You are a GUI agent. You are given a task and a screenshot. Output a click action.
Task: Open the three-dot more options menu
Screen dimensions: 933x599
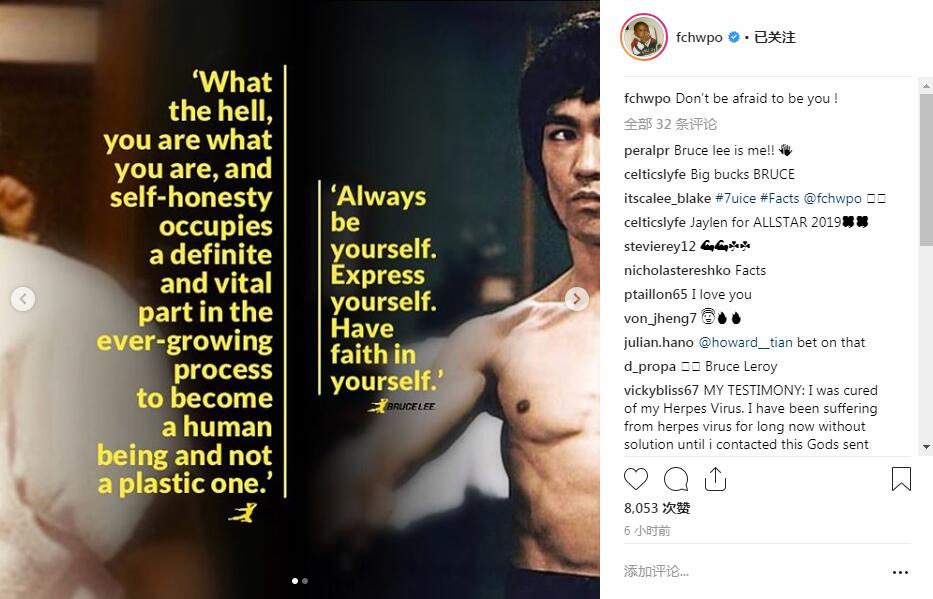pos(900,572)
